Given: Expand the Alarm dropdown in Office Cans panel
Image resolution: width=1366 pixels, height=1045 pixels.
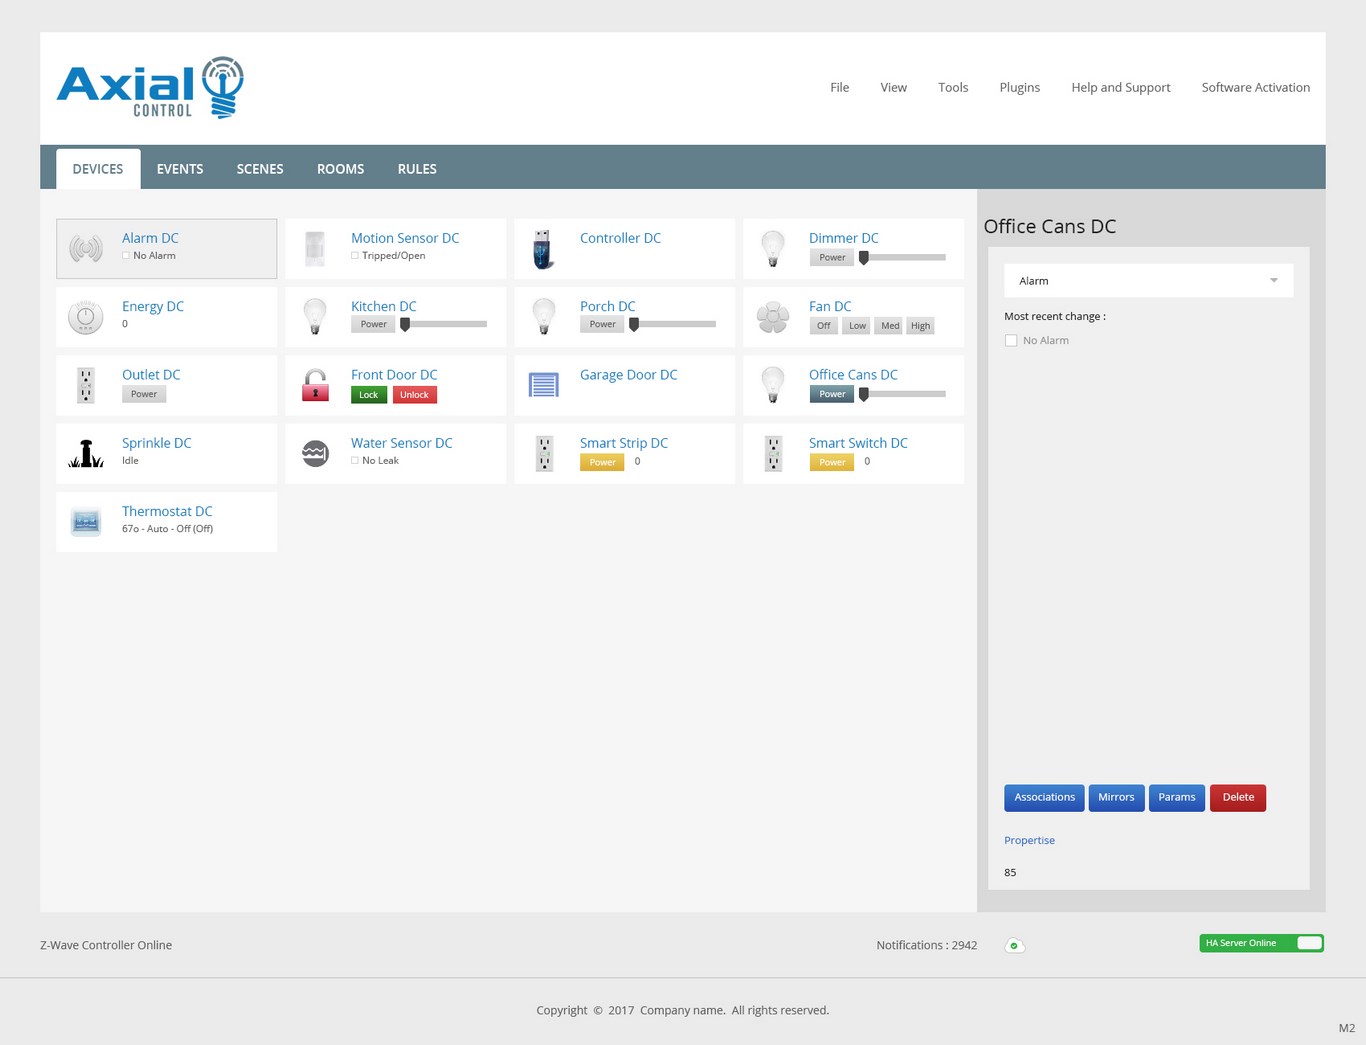Looking at the screenshot, I should (1148, 281).
